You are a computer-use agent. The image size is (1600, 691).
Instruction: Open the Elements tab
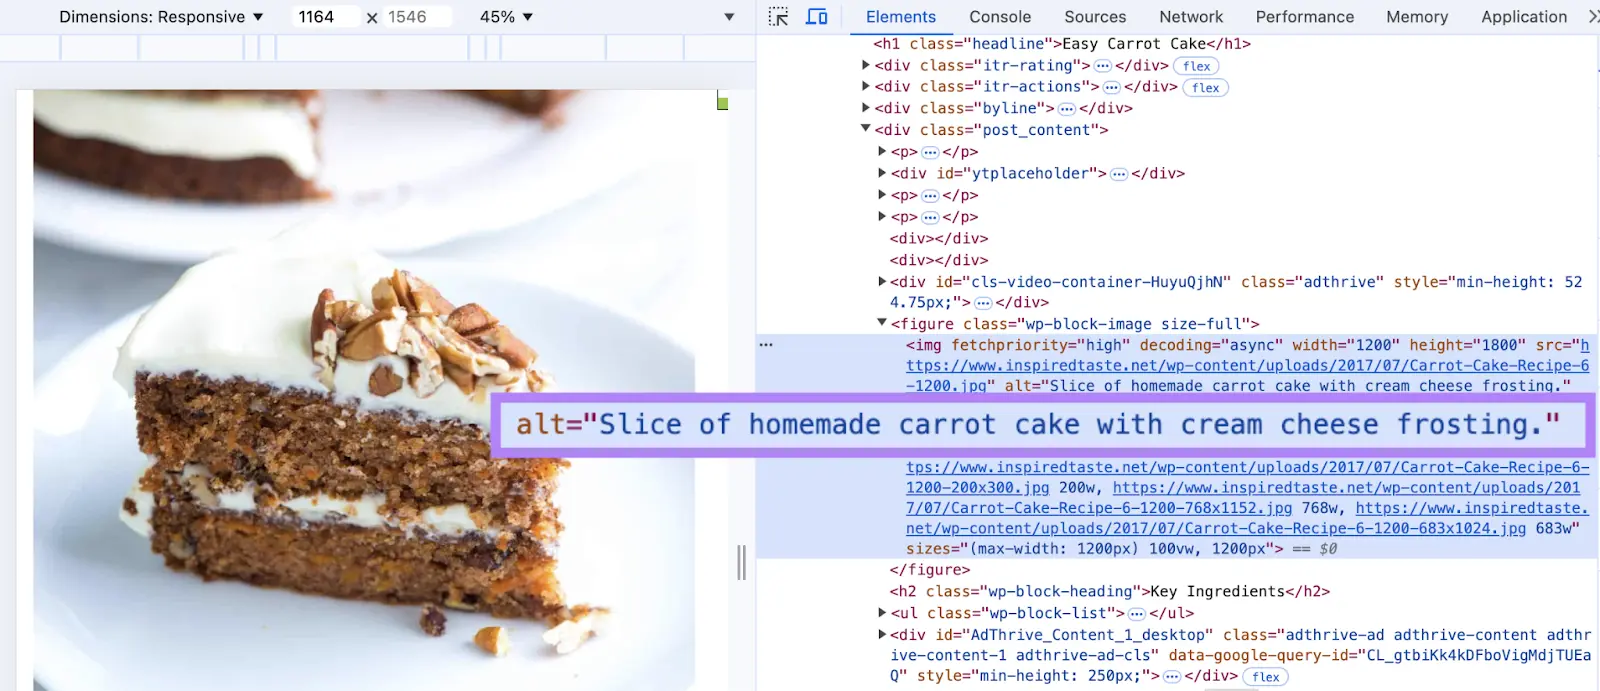[901, 17]
